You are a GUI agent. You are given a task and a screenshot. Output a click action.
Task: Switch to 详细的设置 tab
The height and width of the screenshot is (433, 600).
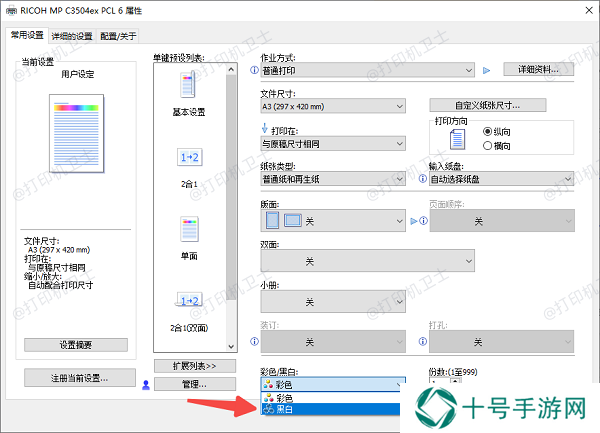pyautogui.click(x=72, y=36)
